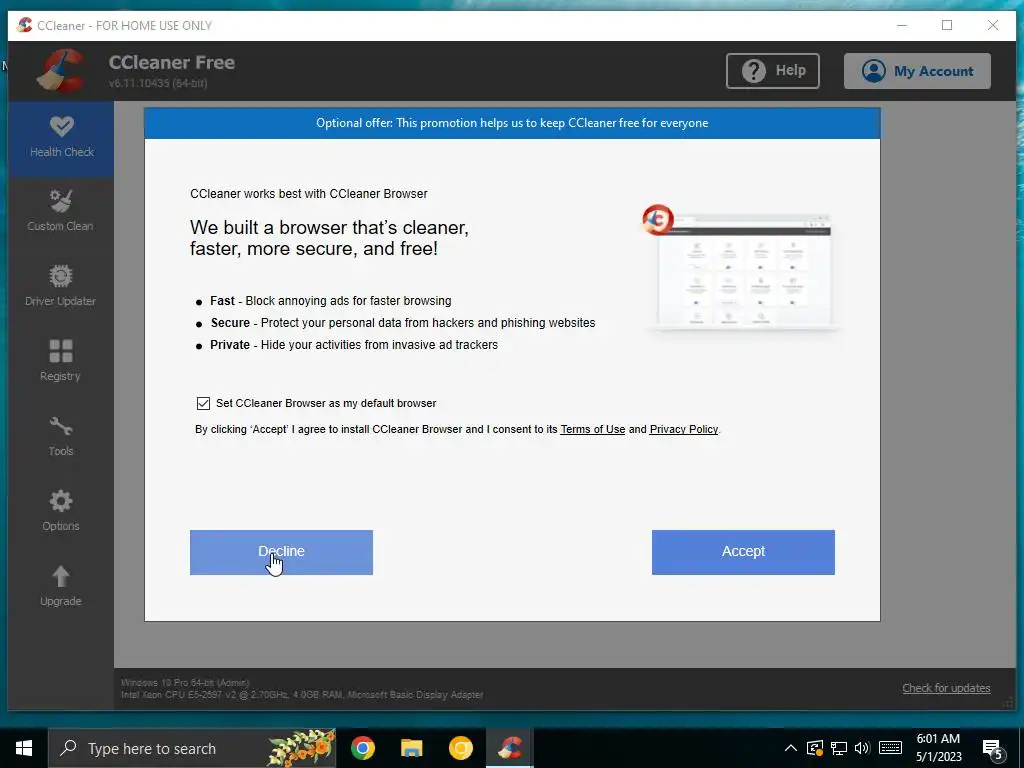Close the CCleaner window
This screenshot has width=1024, height=768.
[x=993, y=25]
